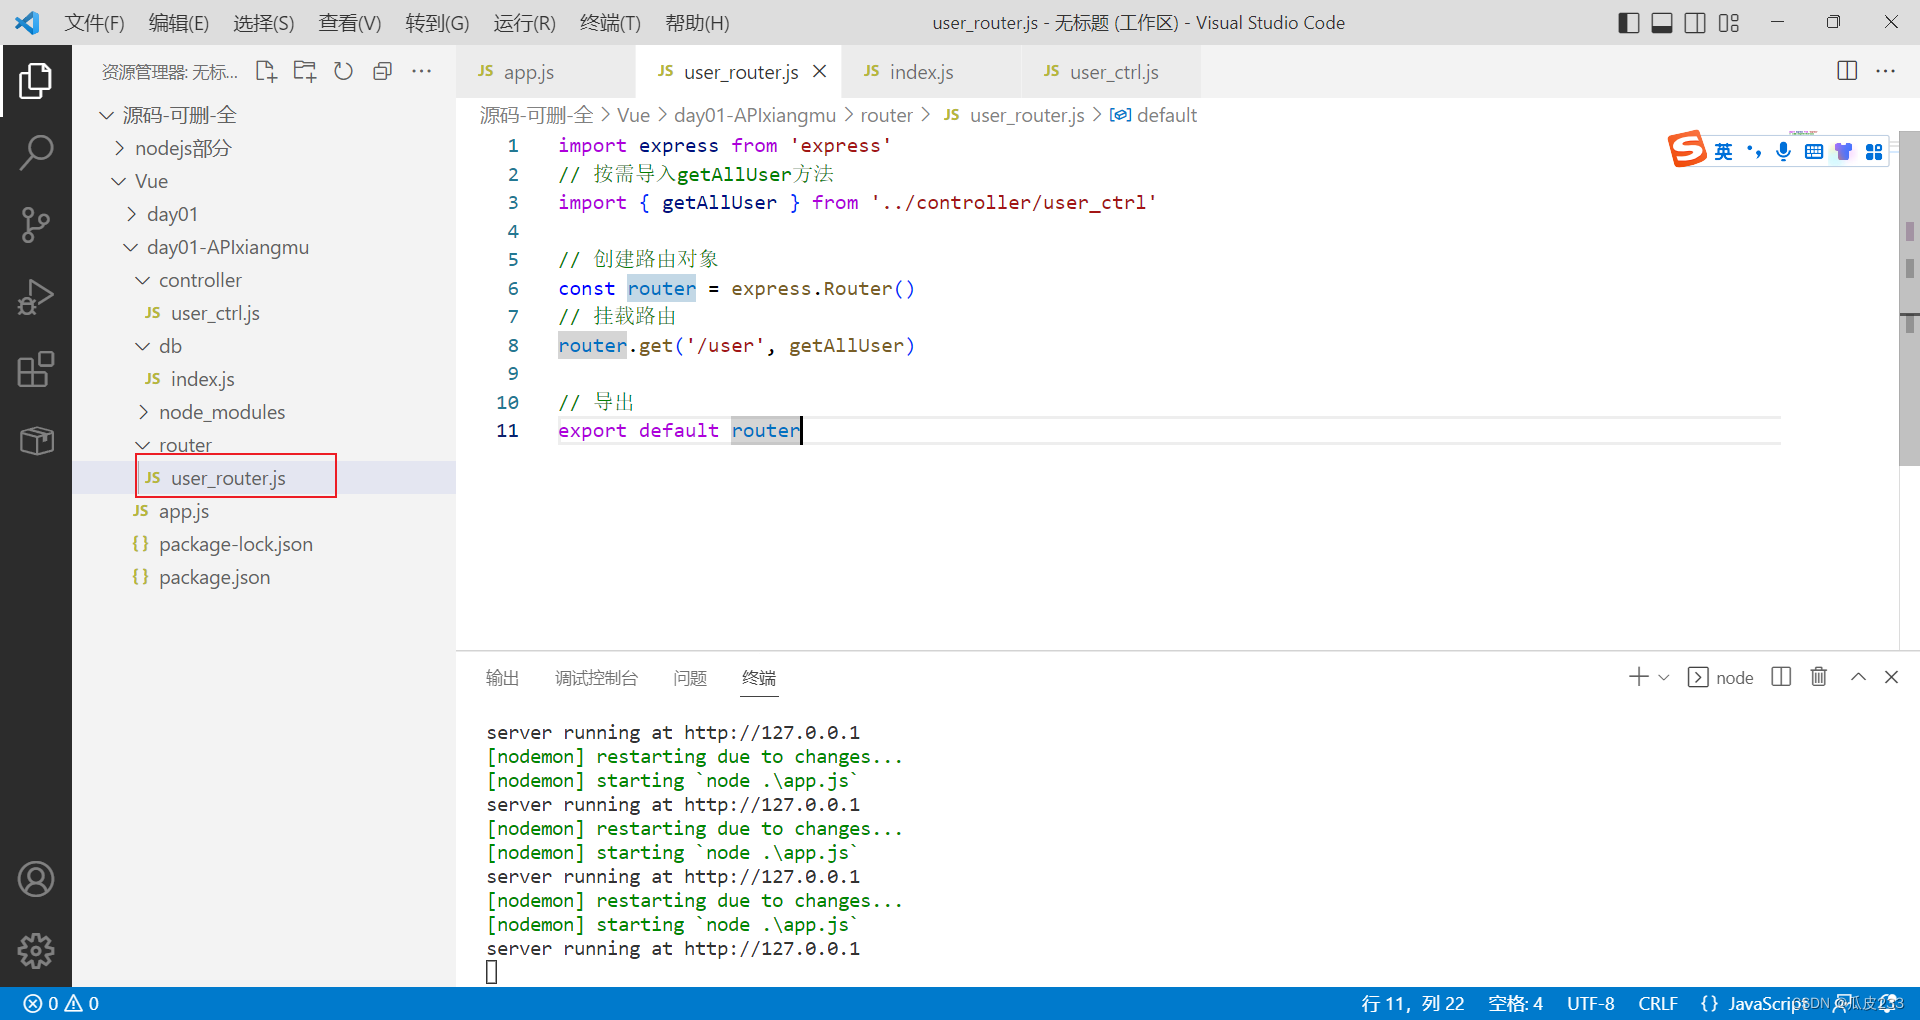
Task: Change indentation via 空格: 4
Action: (1515, 1003)
